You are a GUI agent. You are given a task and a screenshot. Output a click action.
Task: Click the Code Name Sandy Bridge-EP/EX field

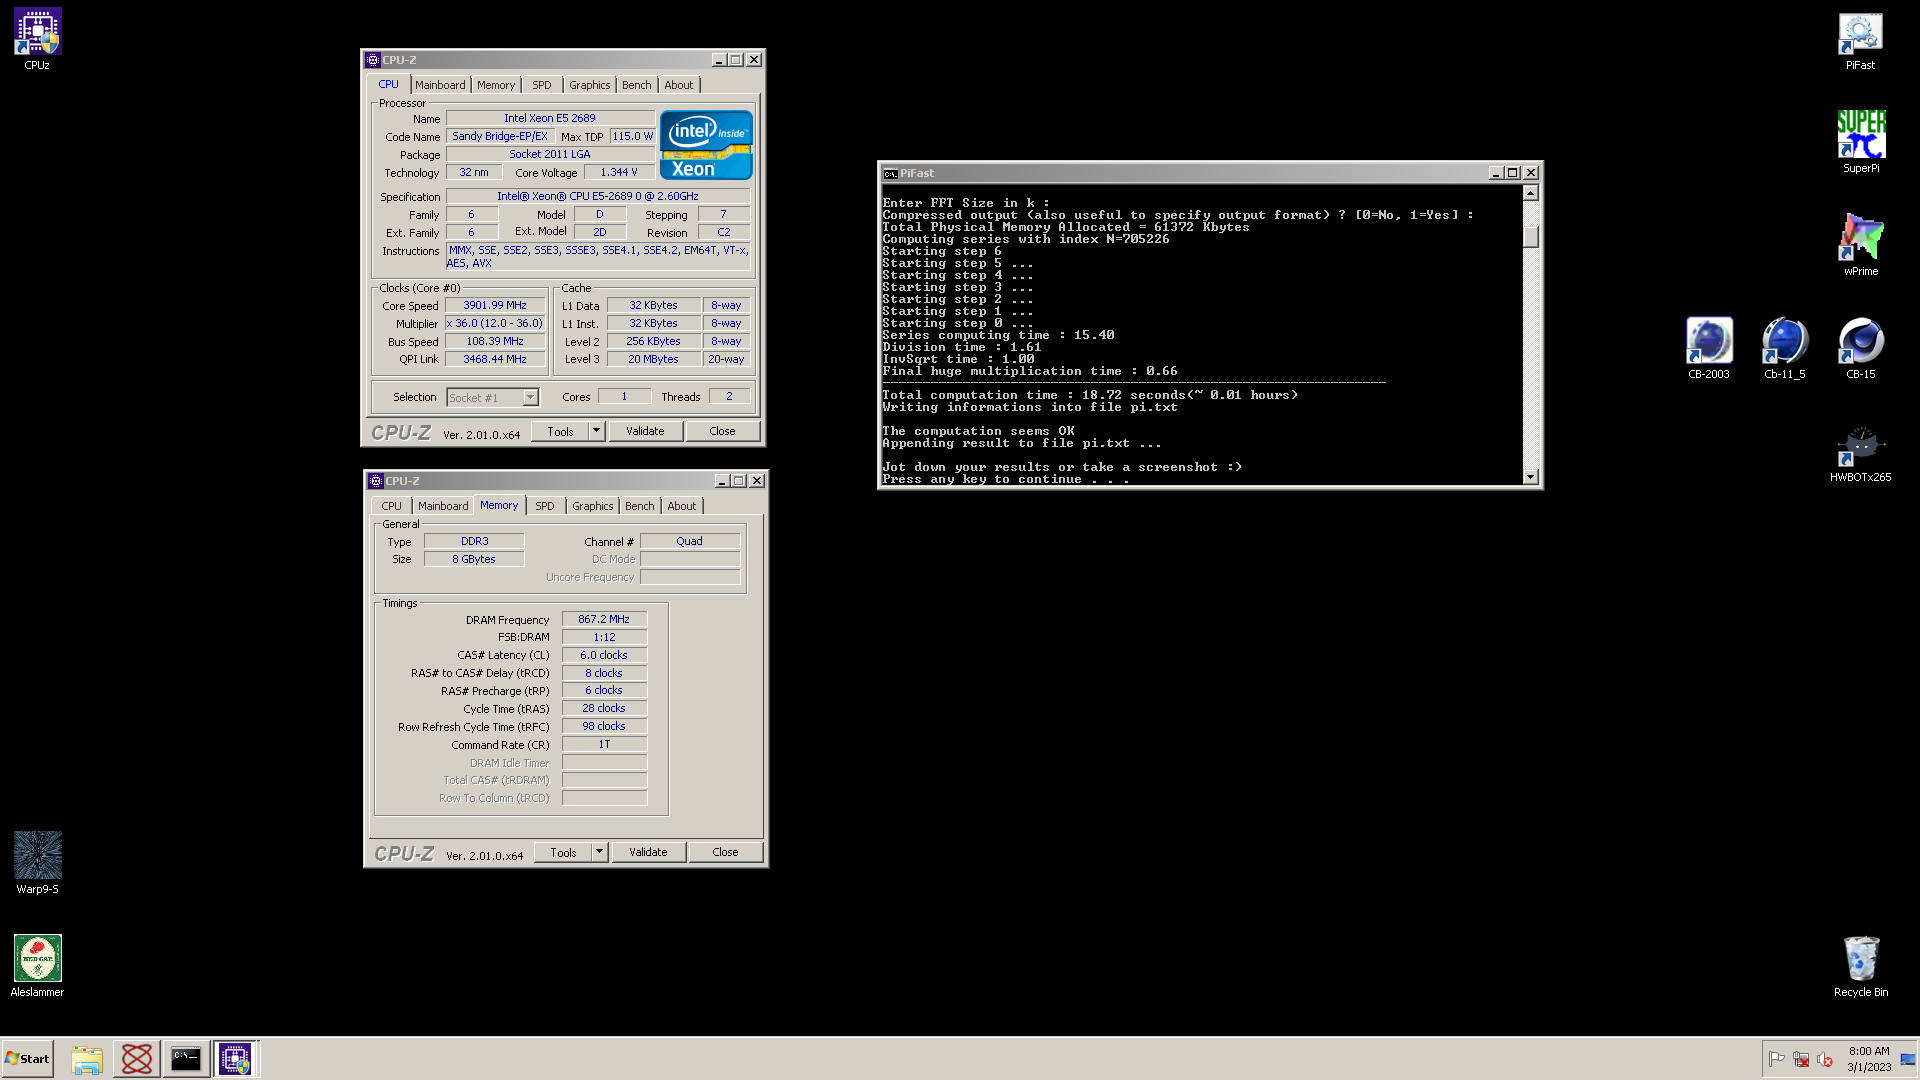(500, 136)
